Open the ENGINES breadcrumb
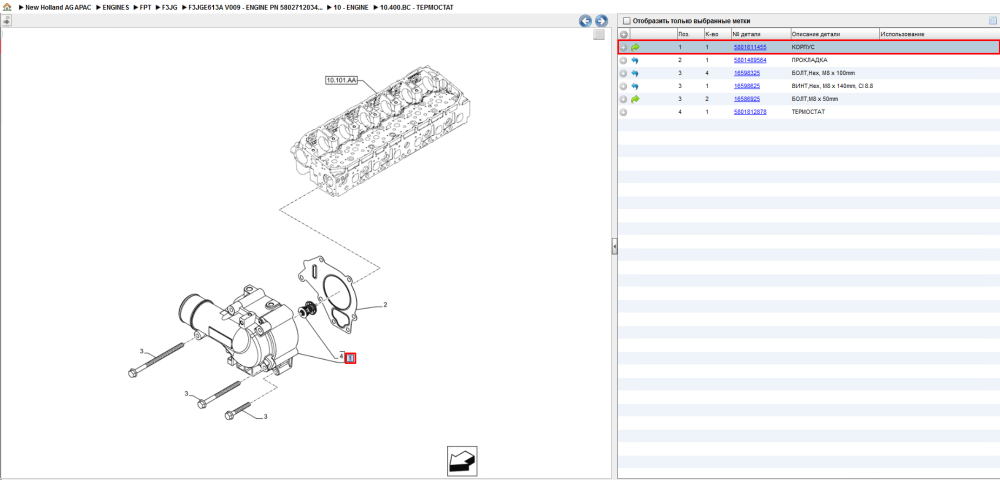 tap(115, 6)
